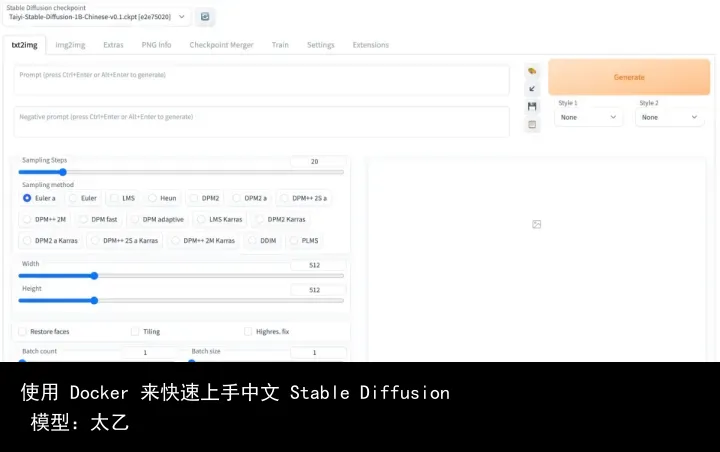The width and height of the screenshot is (720, 452).
Task: Enable the Tiling checkbox
Action: (x=135, y=331)
